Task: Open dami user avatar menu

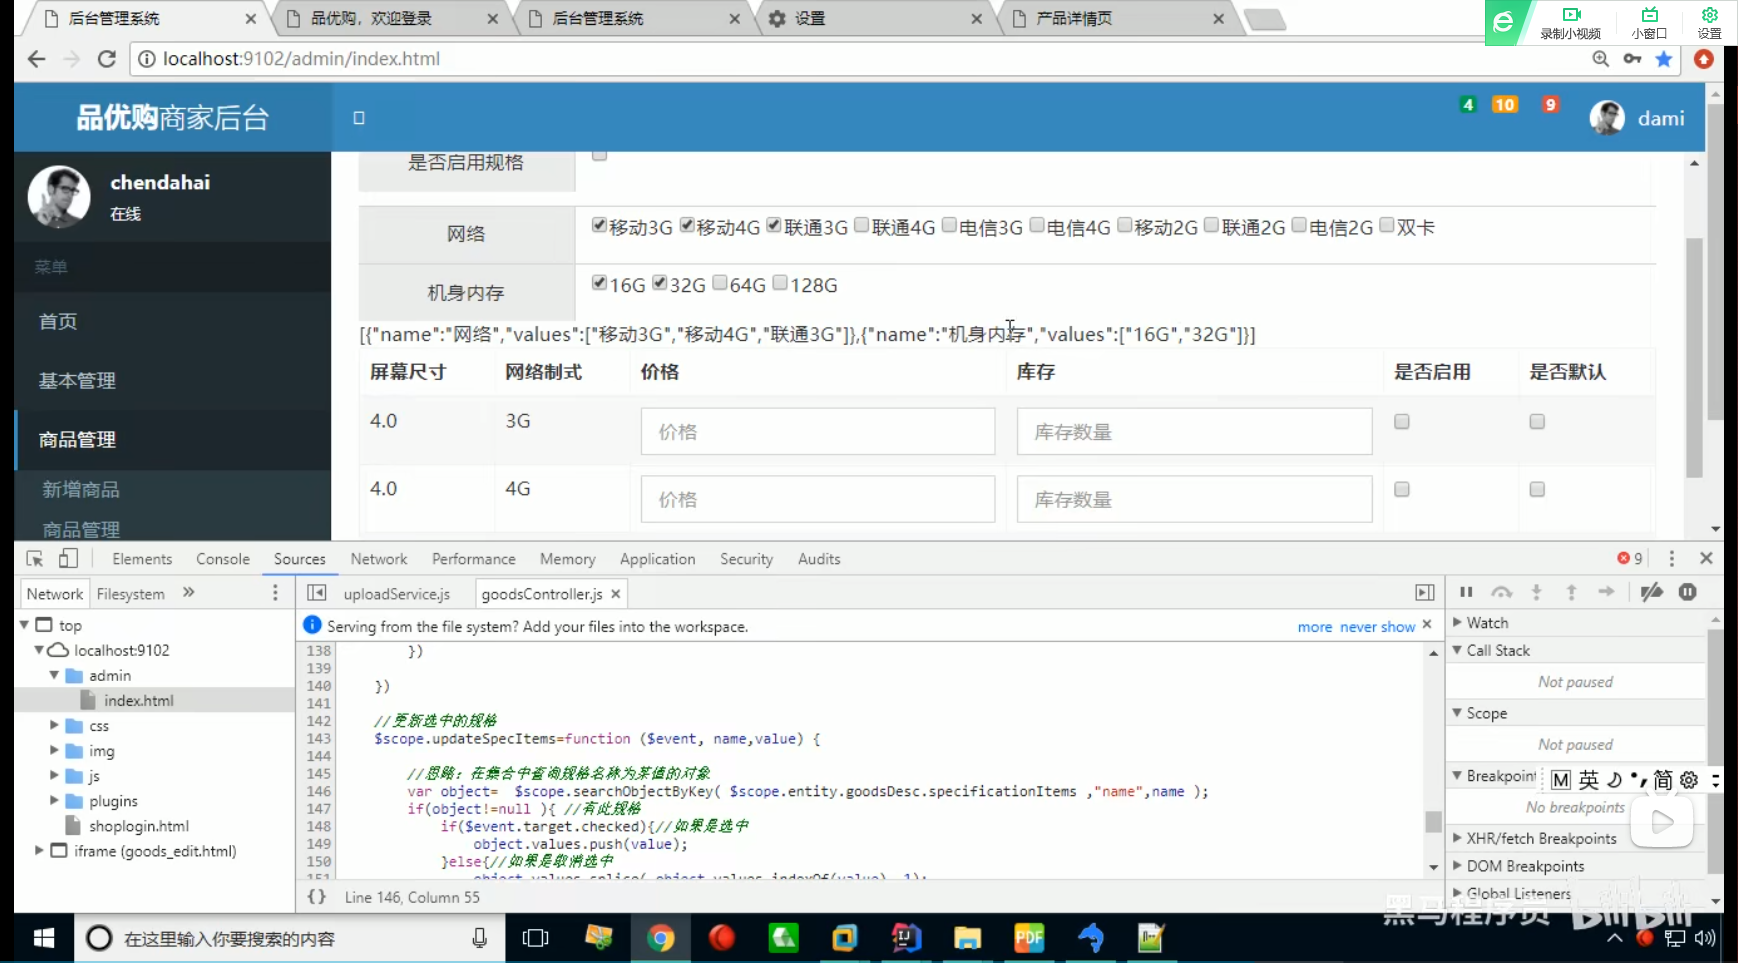Action: tap(1607, 118)
